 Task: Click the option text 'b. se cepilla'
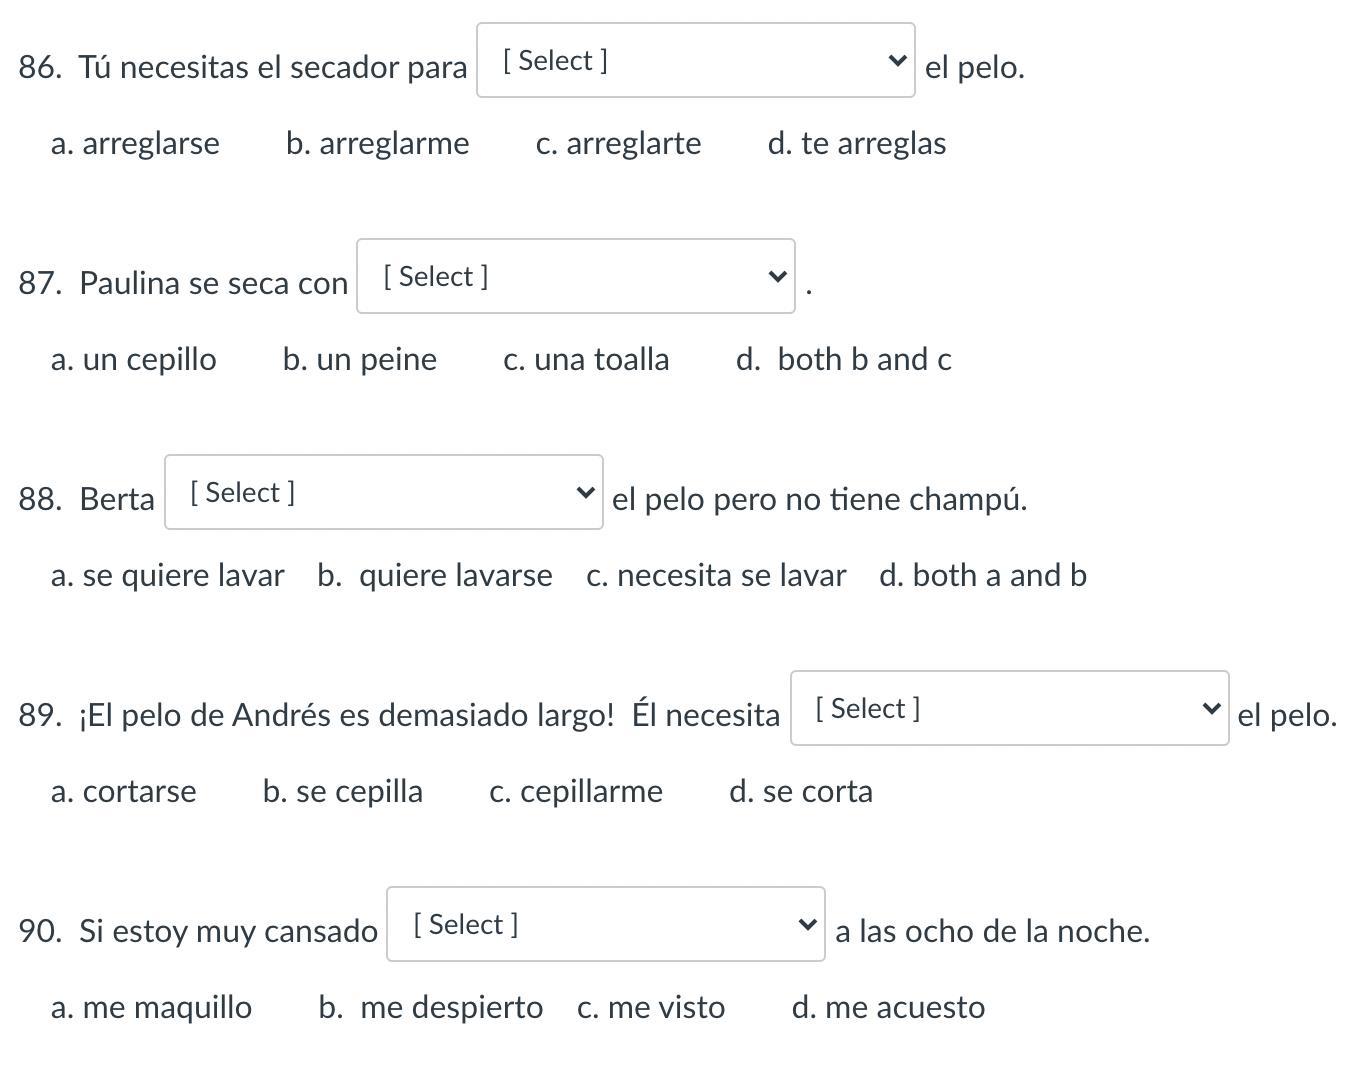(342, 792)
